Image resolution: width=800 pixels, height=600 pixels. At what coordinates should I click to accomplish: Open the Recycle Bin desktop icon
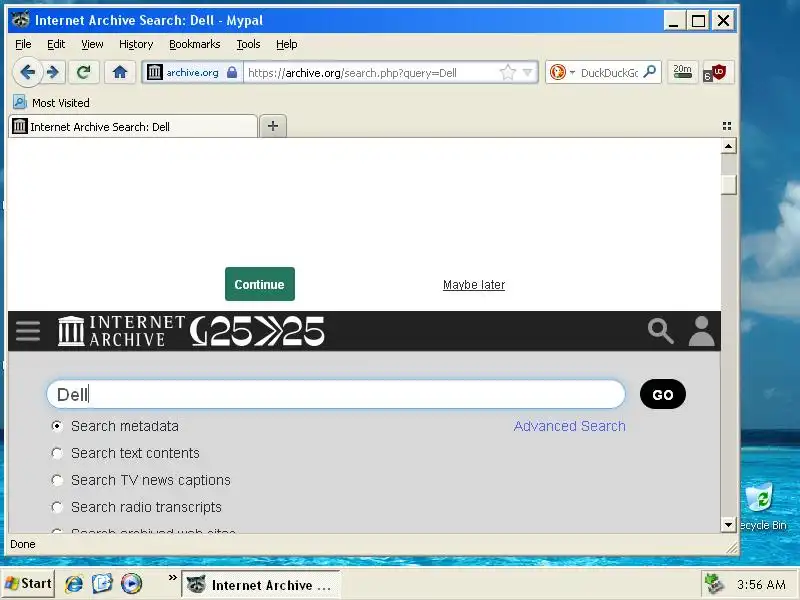761,506
